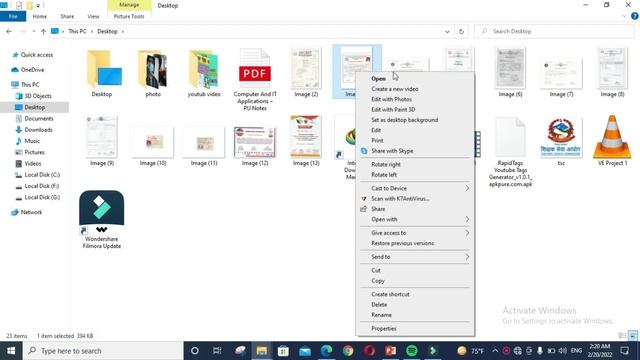Go up one folder level
This screenshot has width=640, height=360.
[43, 31]
